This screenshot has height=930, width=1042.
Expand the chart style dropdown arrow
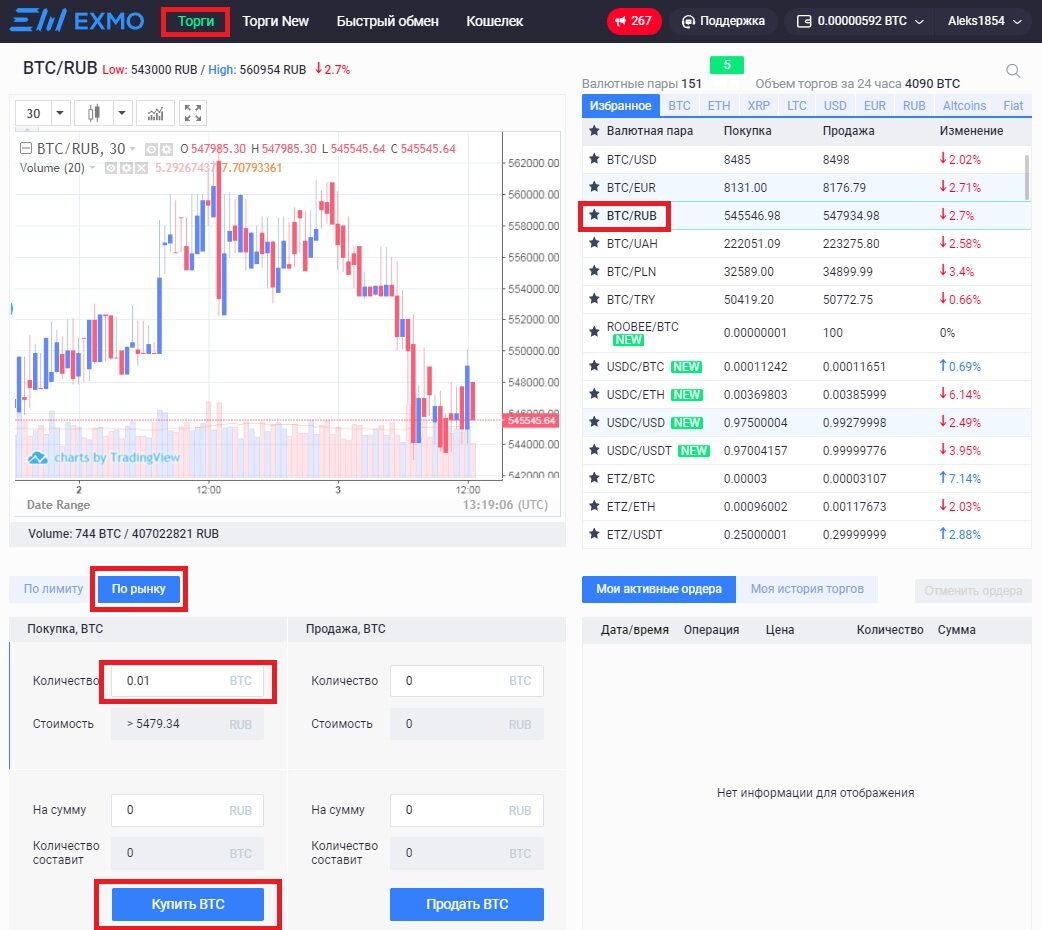[x=122, y=113]
